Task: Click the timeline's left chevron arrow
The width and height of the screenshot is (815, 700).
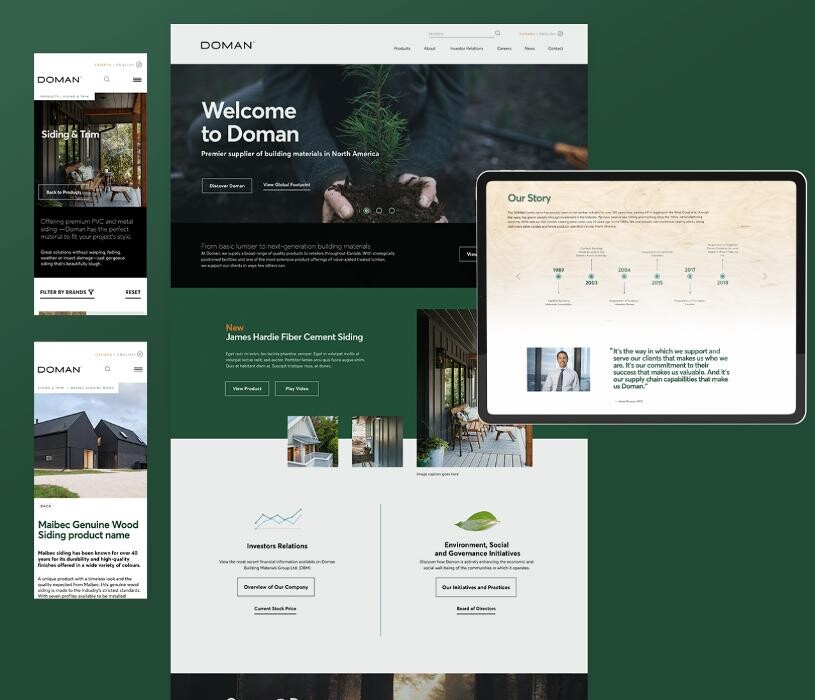Action: point(518,277)
